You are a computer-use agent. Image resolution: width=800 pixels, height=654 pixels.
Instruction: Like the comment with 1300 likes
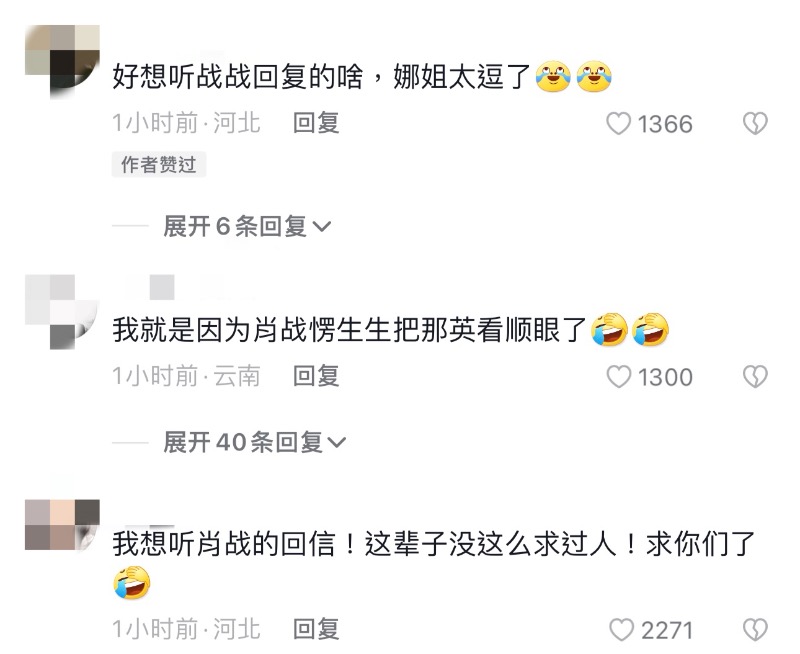[618, 377]
